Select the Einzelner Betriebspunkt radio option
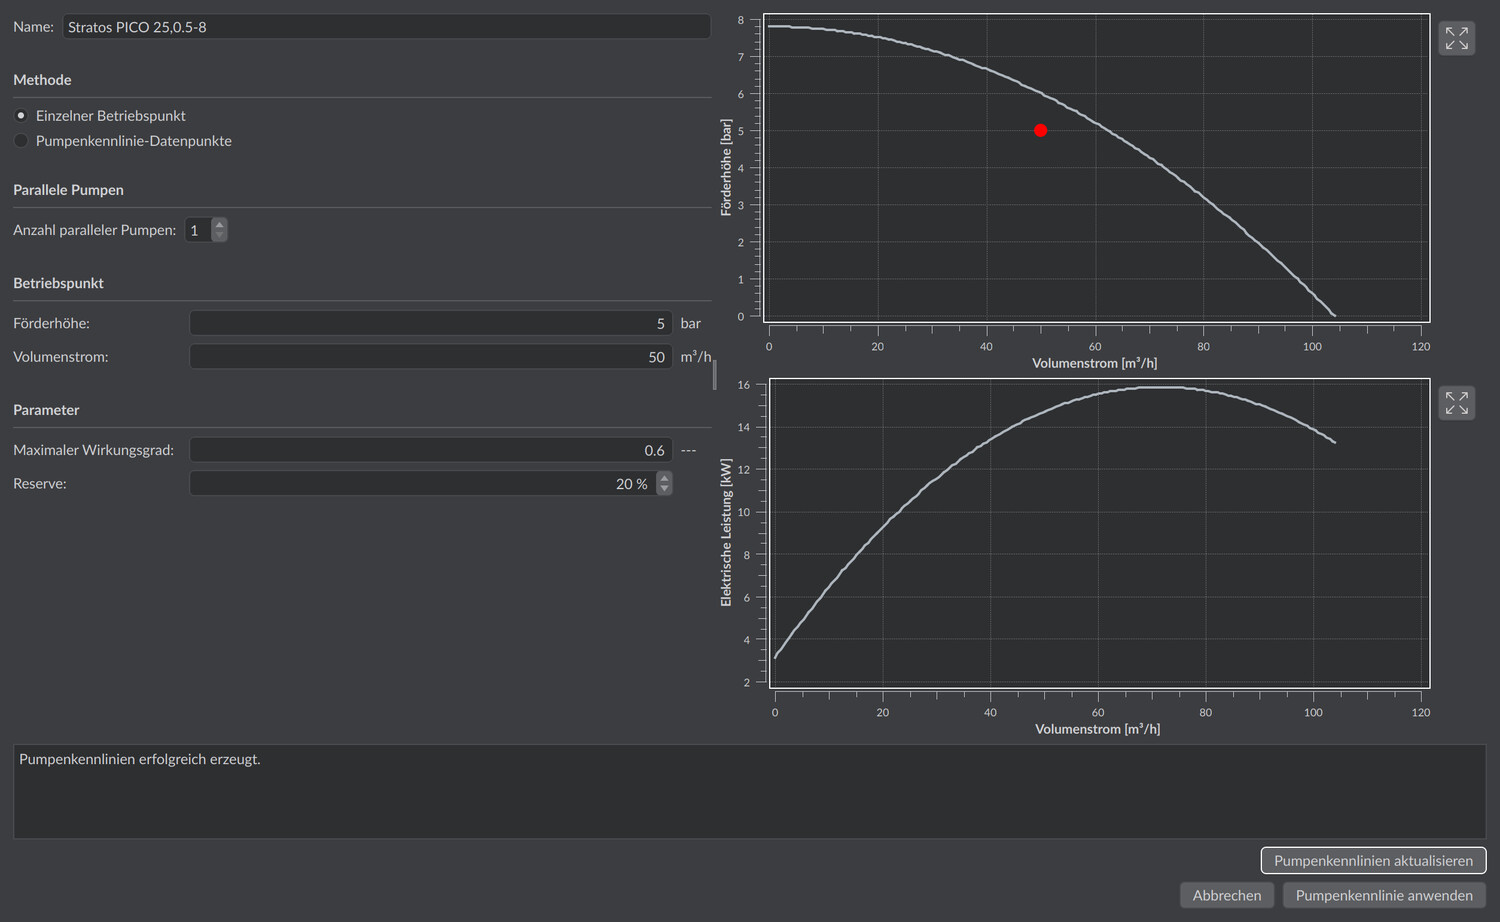 [x=21, y=116]
